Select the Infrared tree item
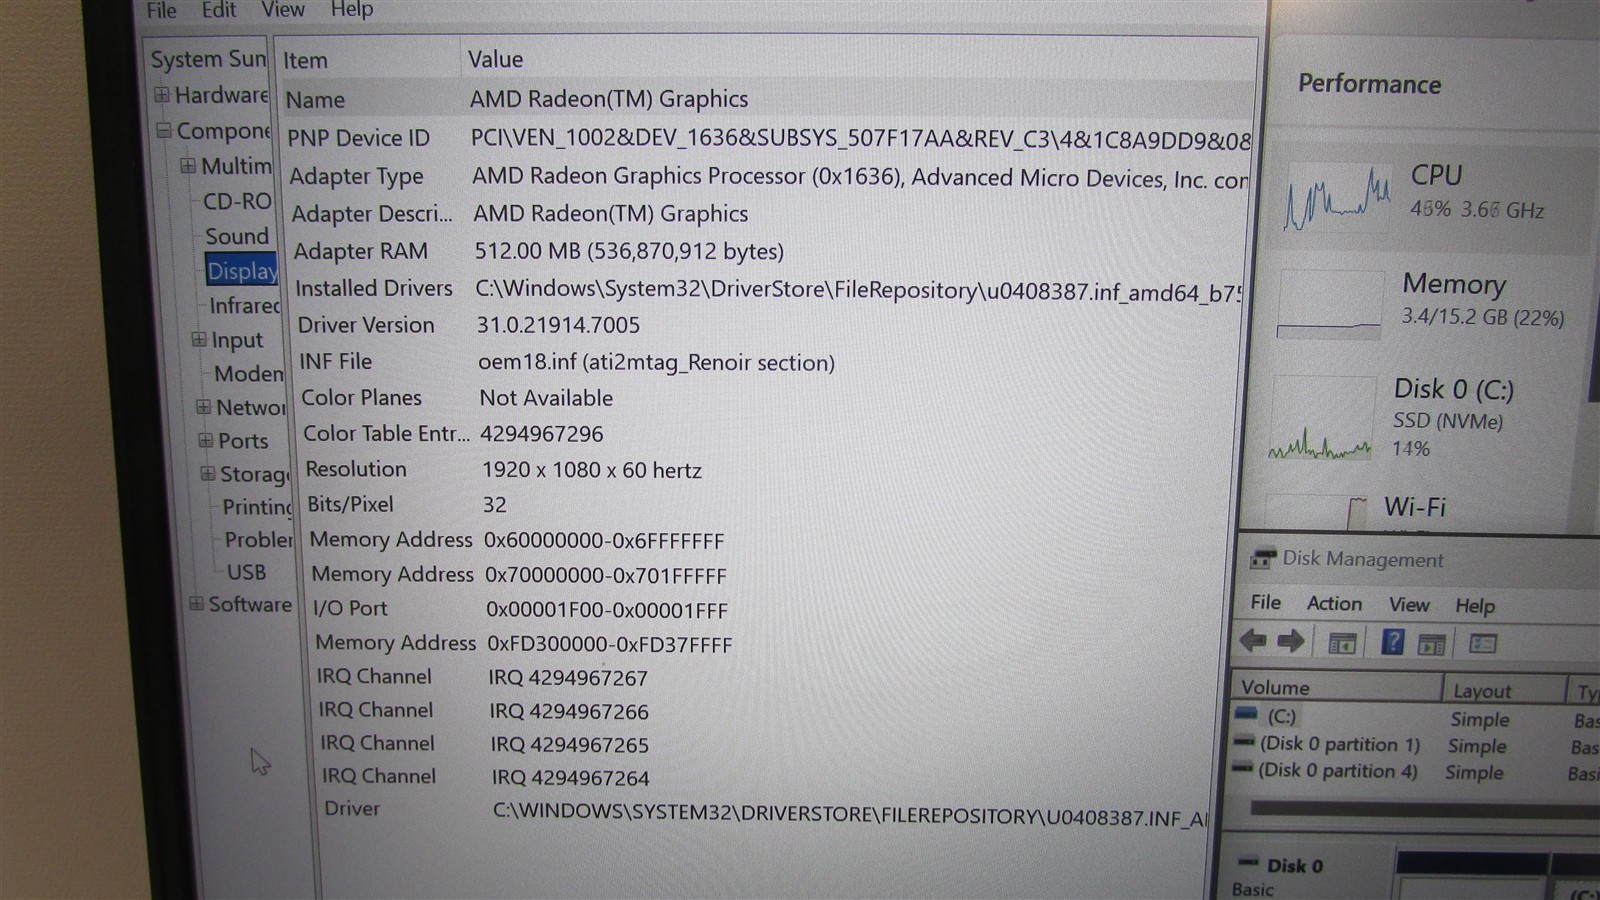This screenshot has height=900, width=1600. (244, 305)
